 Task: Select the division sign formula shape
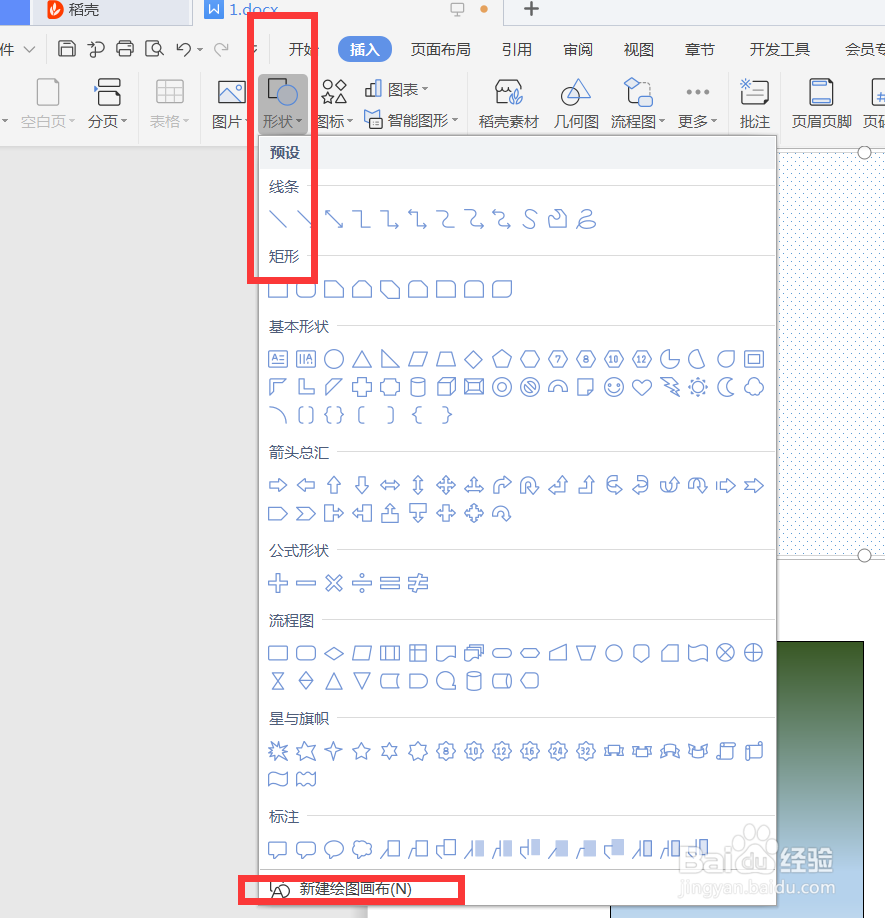(362, 583)
